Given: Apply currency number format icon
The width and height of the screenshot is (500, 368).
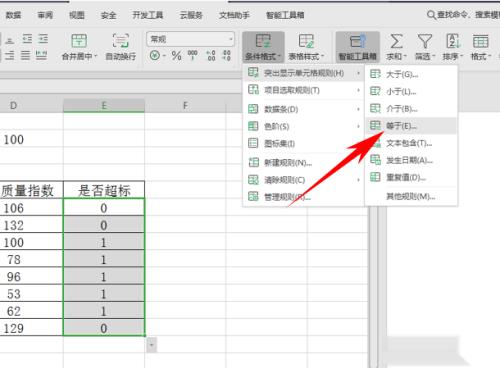Looking at the screenshot, I should (x=155, y=55).
